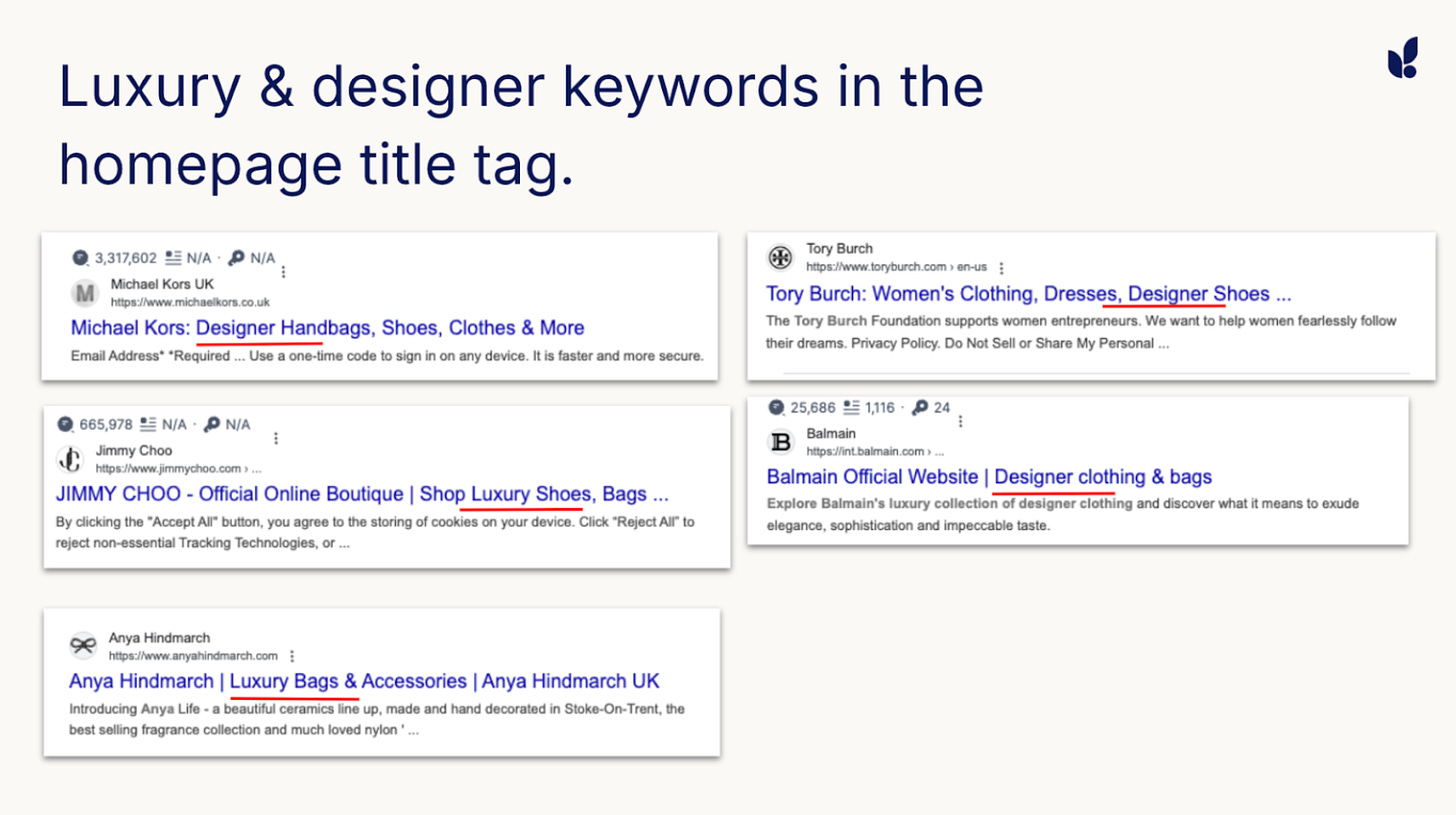This screenshot has width=1456, height=815.
Task: Open the Anya Hindmarch Luxury Bags link
Action: tap(364, 681)
